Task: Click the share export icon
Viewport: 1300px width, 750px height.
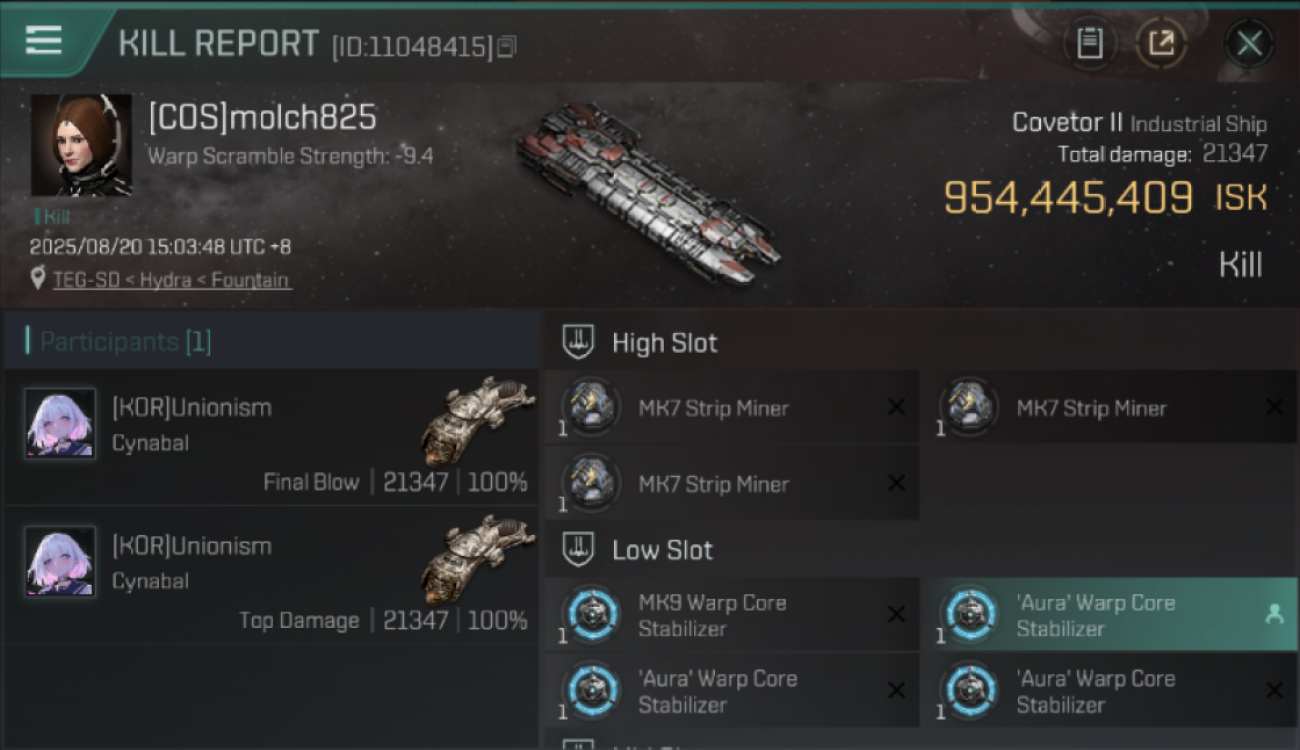Action: (1161, 43)
